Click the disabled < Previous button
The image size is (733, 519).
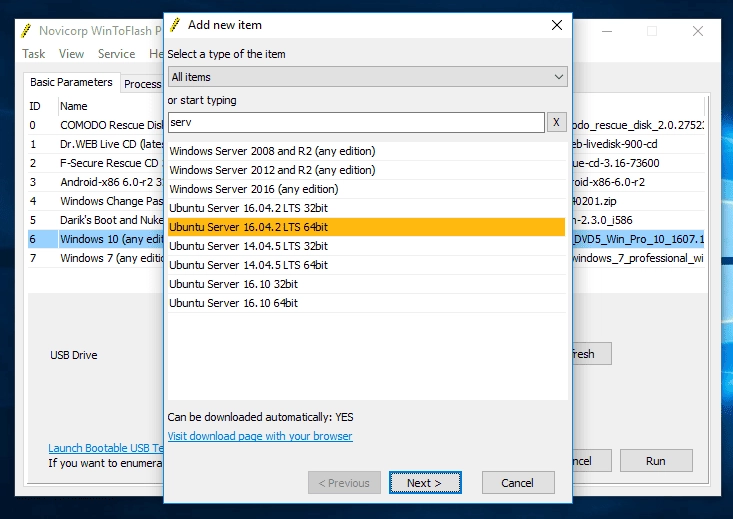pyautogui.click(x=344, y=483)
